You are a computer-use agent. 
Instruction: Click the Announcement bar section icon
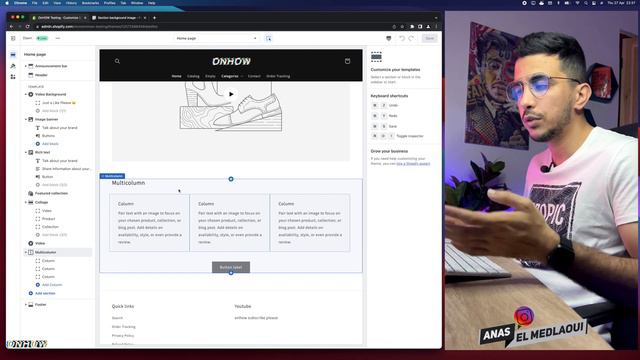click(31, 66)
